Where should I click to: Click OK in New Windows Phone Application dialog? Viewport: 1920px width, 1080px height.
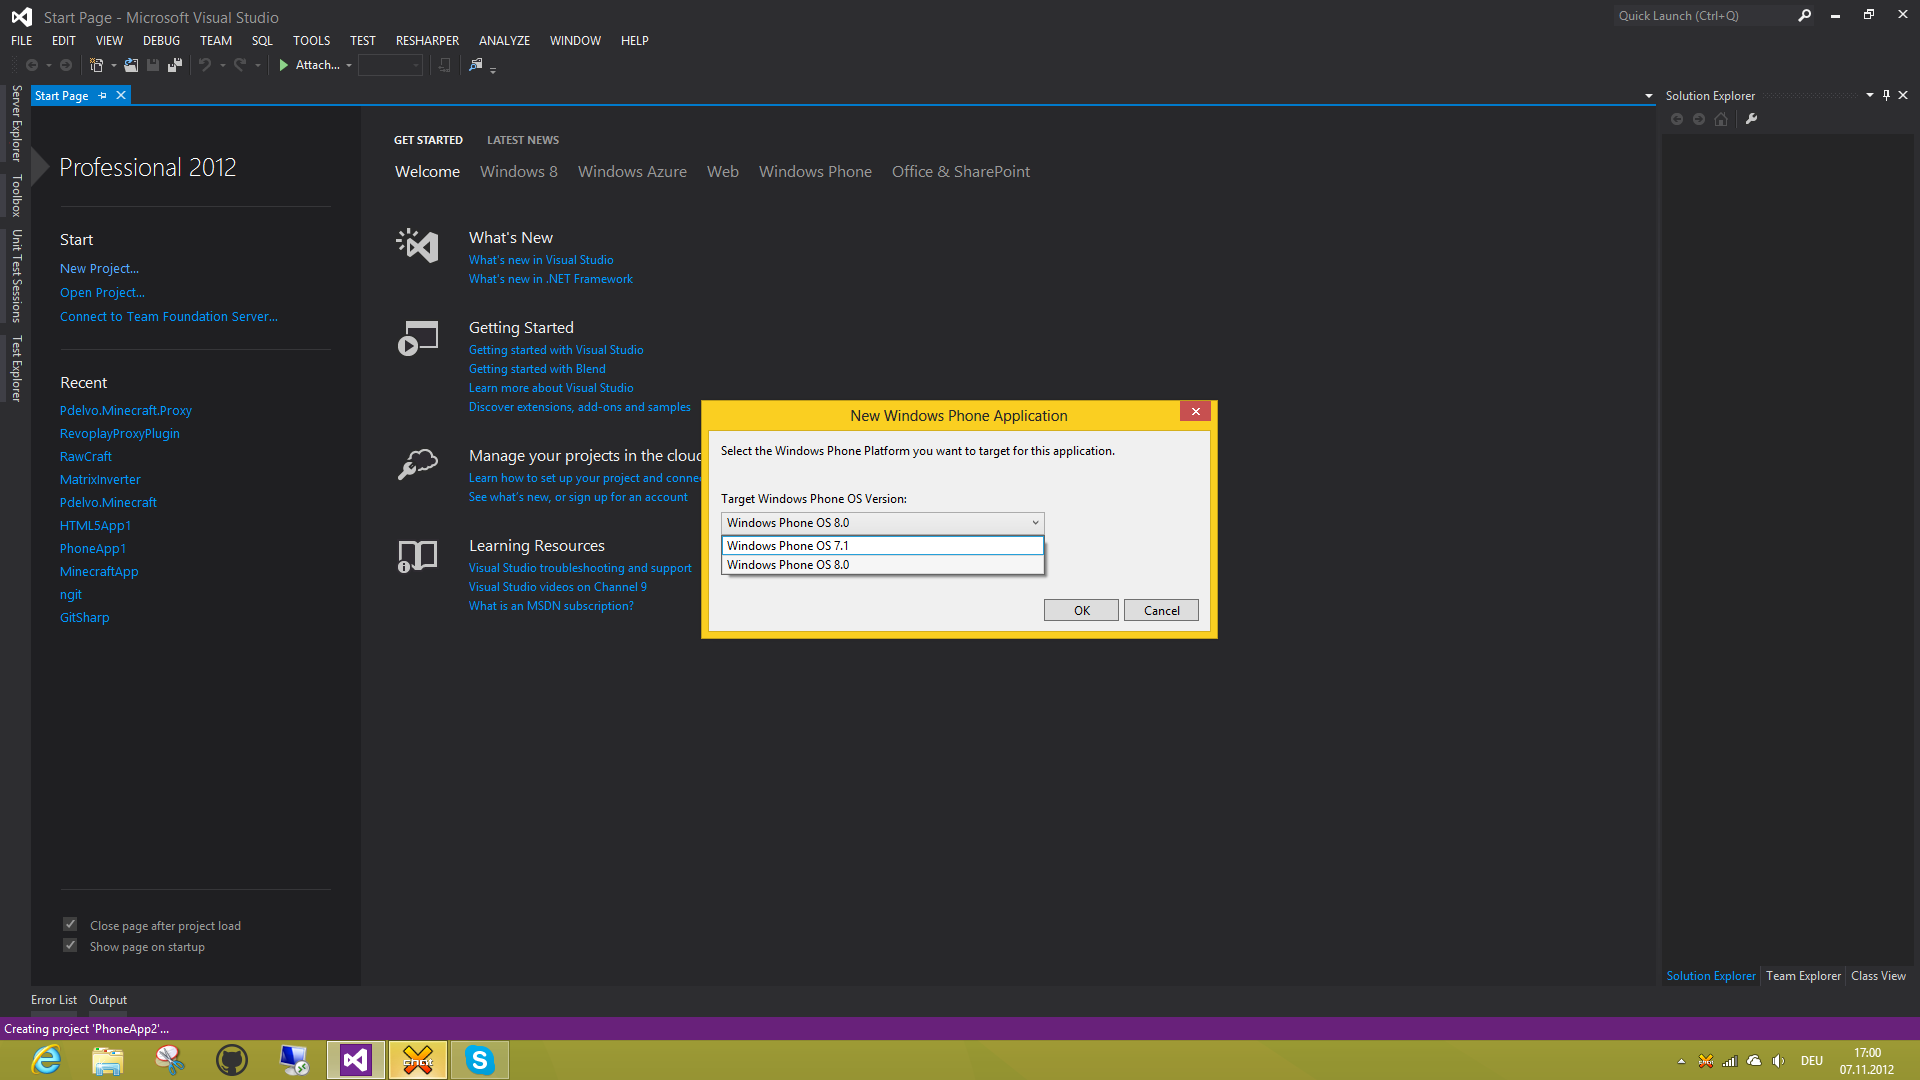tap(1081, 610)
